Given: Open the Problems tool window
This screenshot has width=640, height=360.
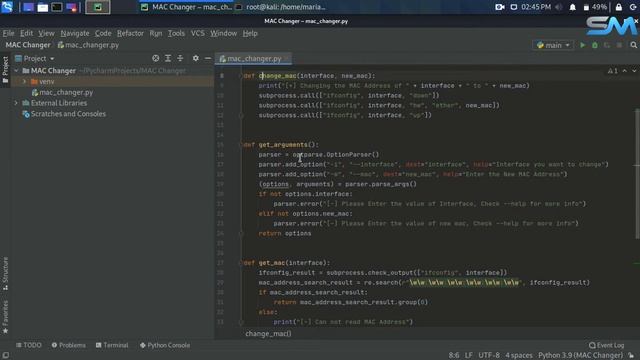Looking at the screenshot, I should (69, 345).
